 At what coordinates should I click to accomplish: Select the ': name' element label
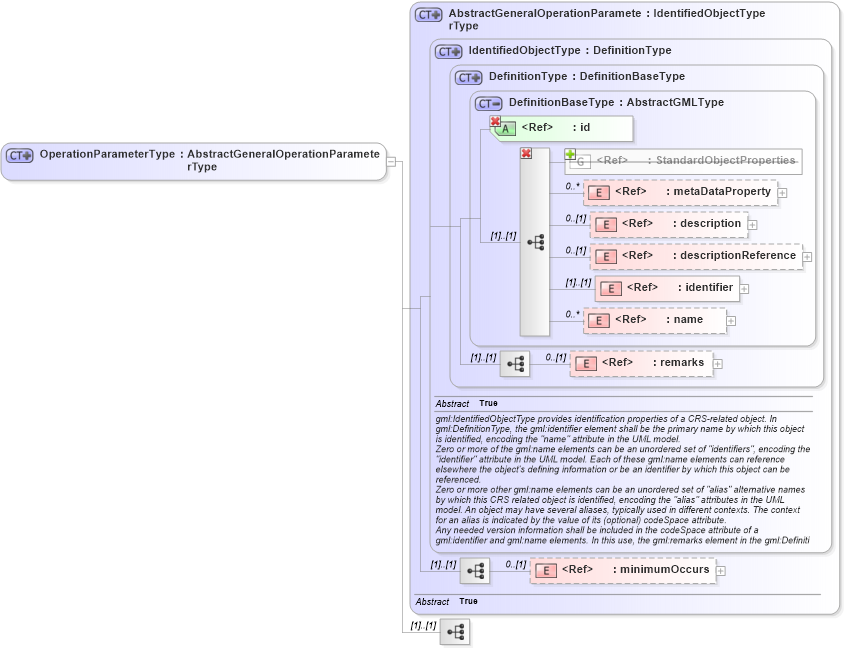685,319
